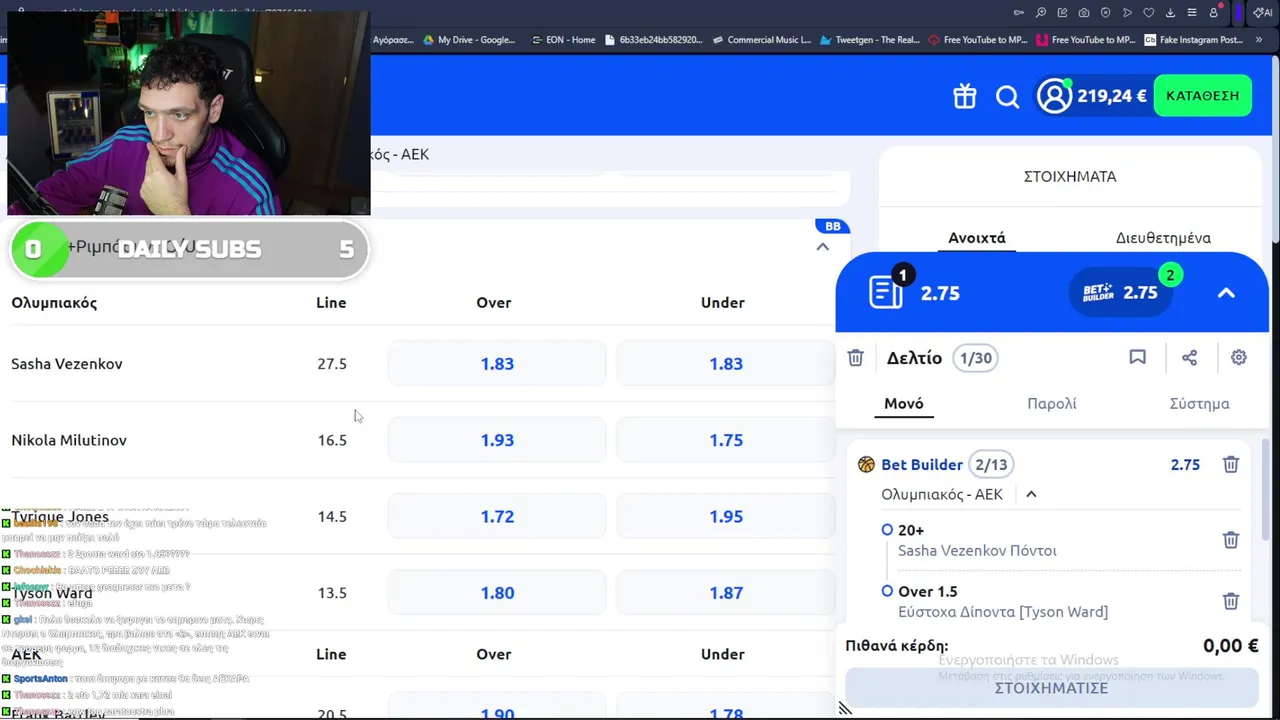Collapse the Ολυμπιακός - ΑΕΚ selections chevron
The width and height of the screenshot is (1280, 720).
[x=1031, y=494]
